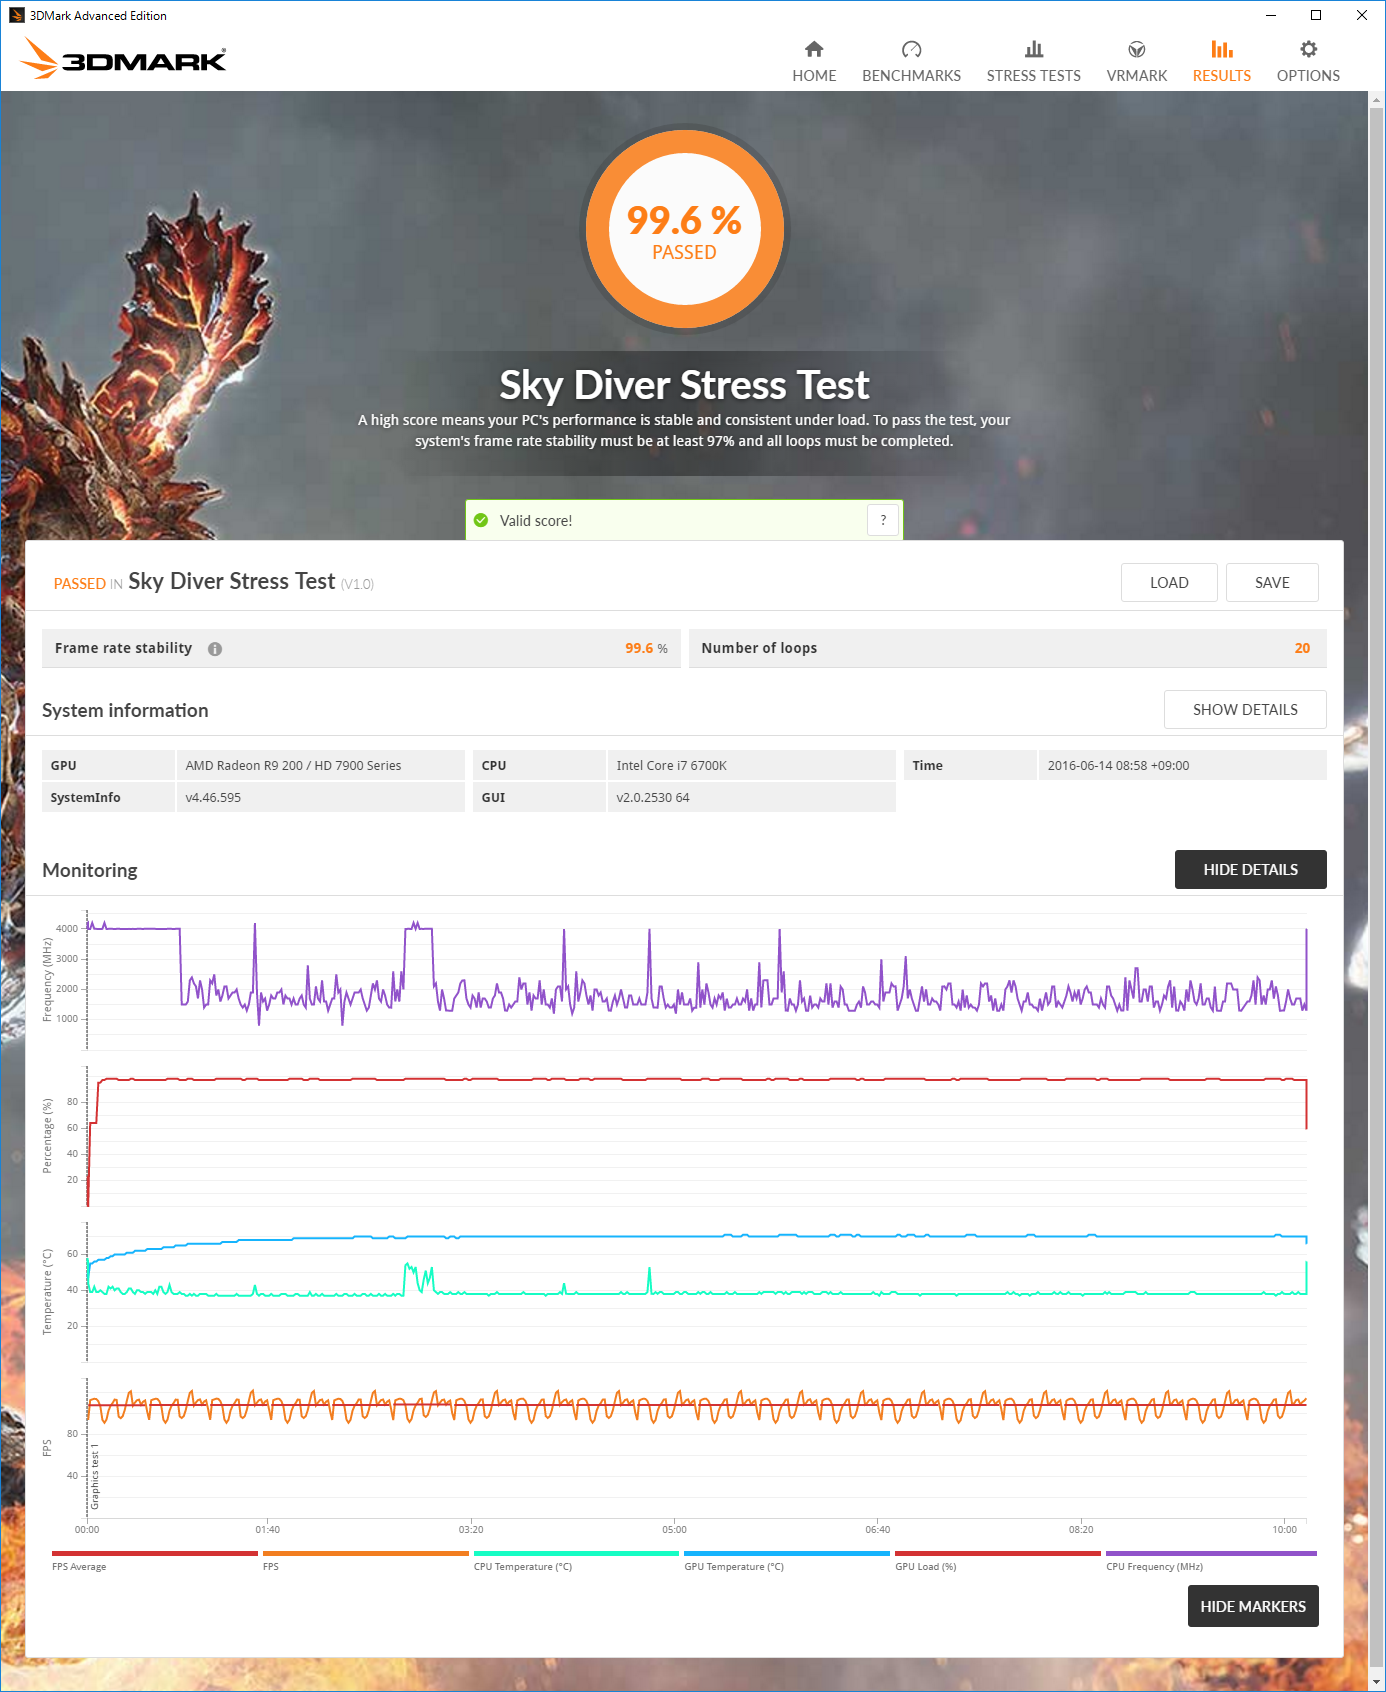Click the scrollbar down arrow
The height and width of the screenshot is (1692, 1386).
(1377, 1683)
